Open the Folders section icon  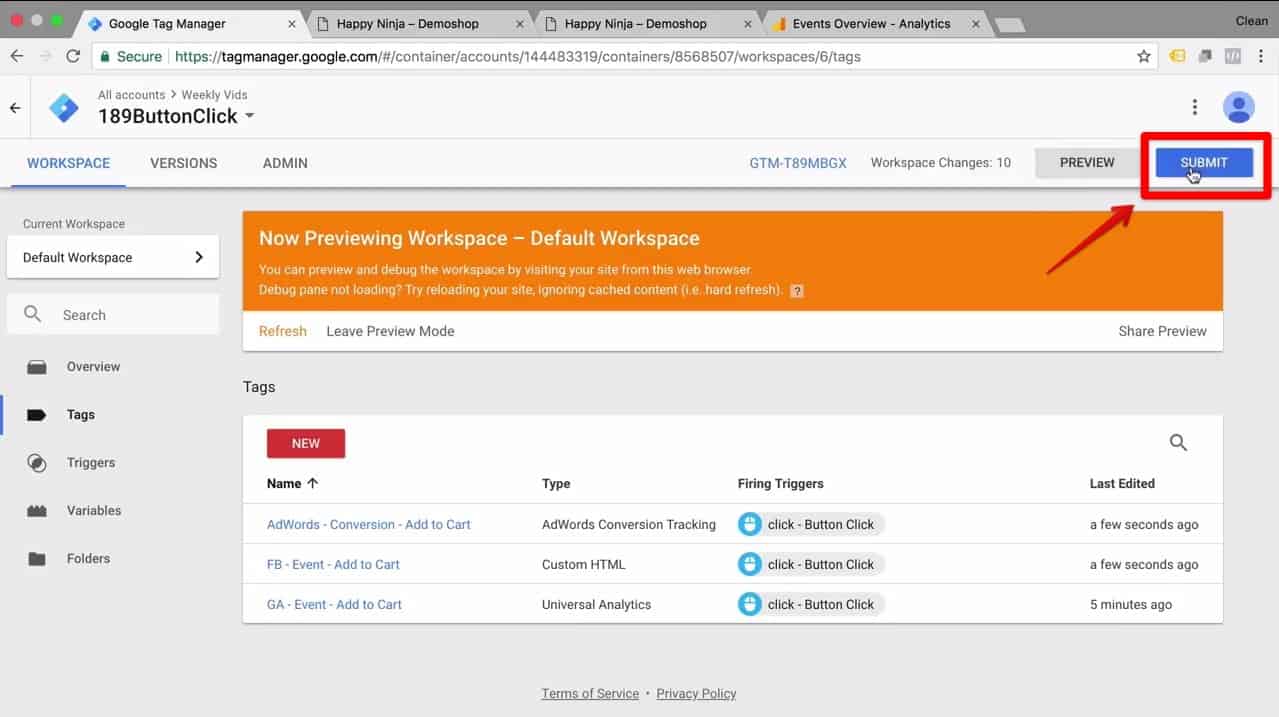(x=37, y=558)
